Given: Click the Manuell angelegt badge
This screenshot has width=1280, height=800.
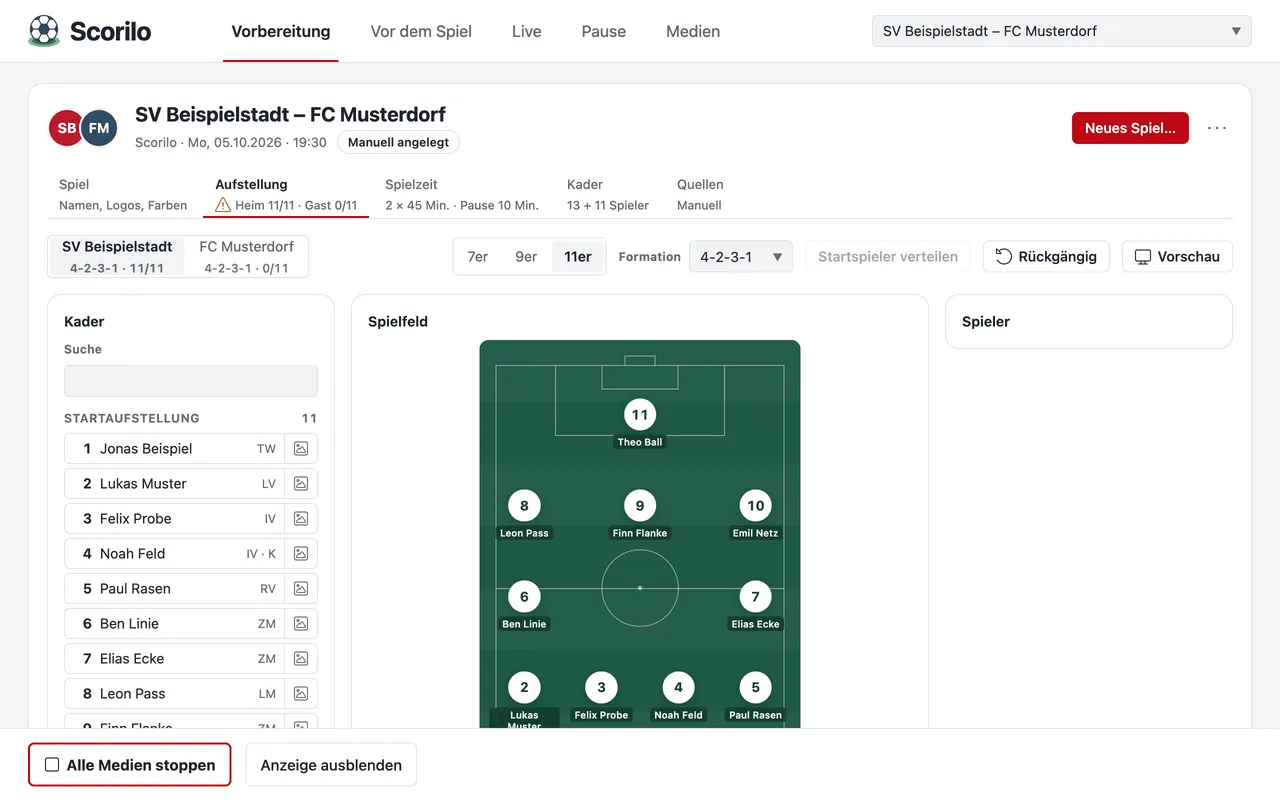Looking at the screenshot, I should (x=398, y=143).
